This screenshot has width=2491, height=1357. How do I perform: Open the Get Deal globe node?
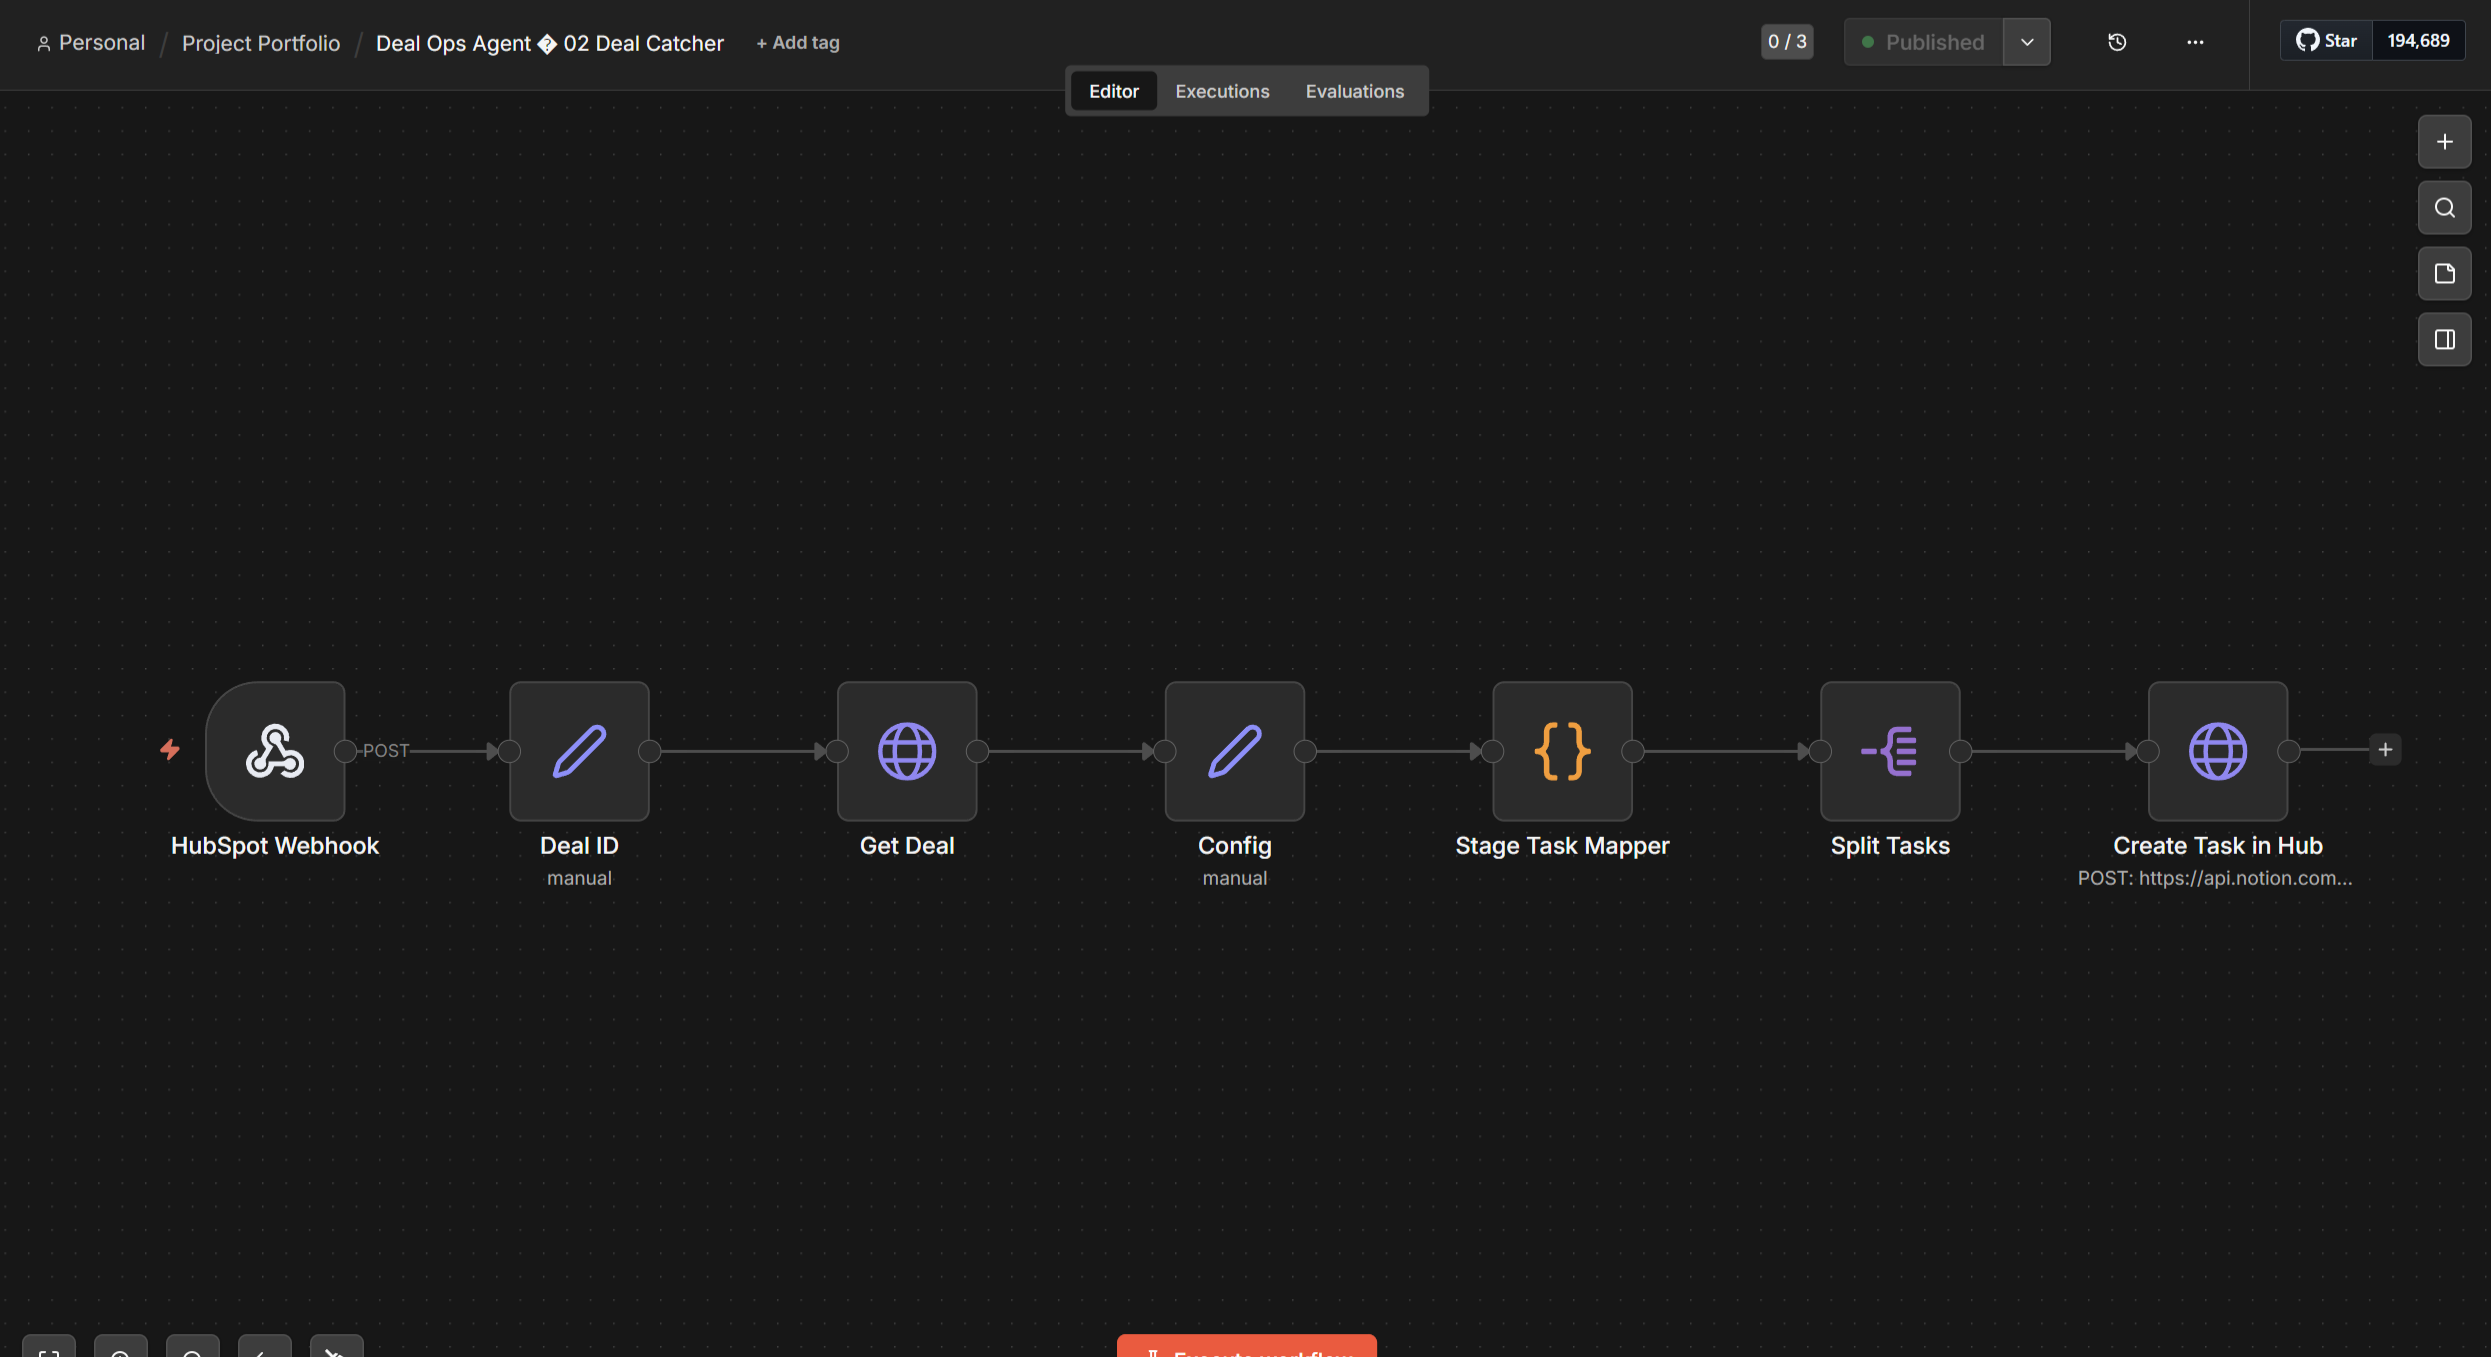pos(907,751)
